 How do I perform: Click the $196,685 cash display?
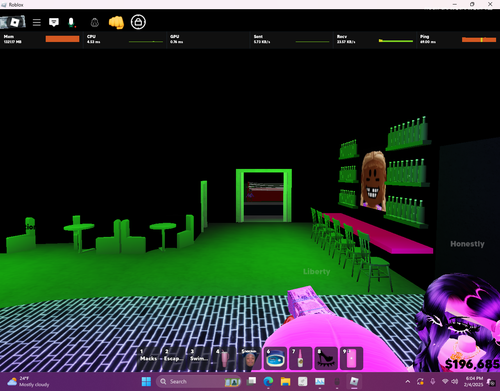tap(472, 364)
